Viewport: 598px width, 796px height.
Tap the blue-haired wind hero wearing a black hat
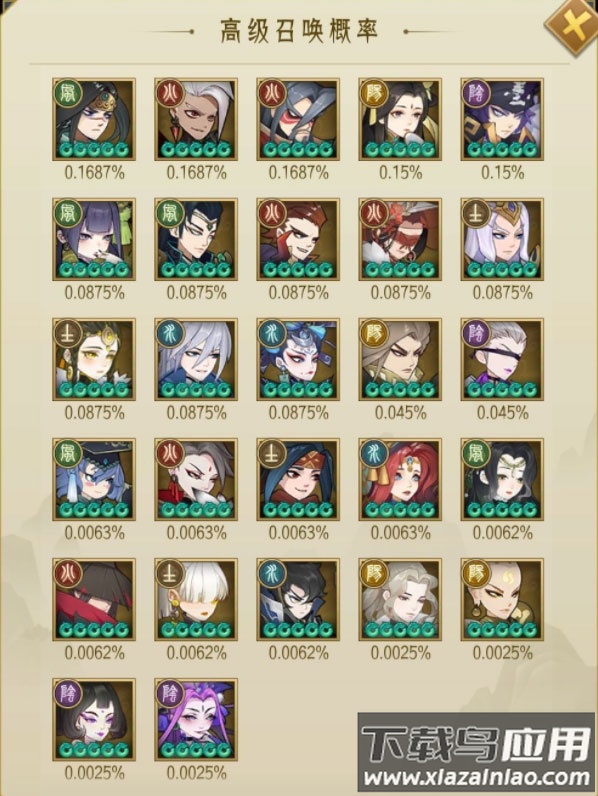pos(94,480)
